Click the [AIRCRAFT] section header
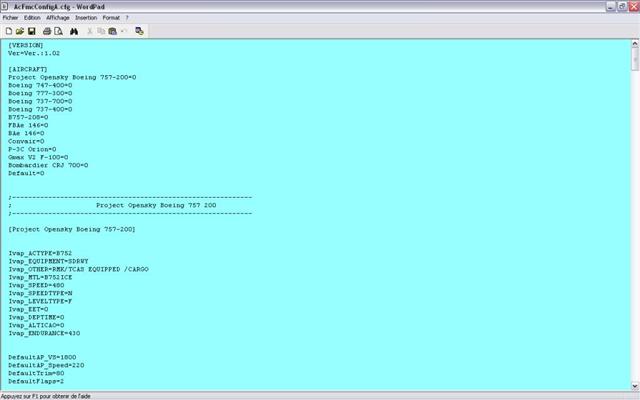This screenshot has width=640, height=400. point(28,69)
